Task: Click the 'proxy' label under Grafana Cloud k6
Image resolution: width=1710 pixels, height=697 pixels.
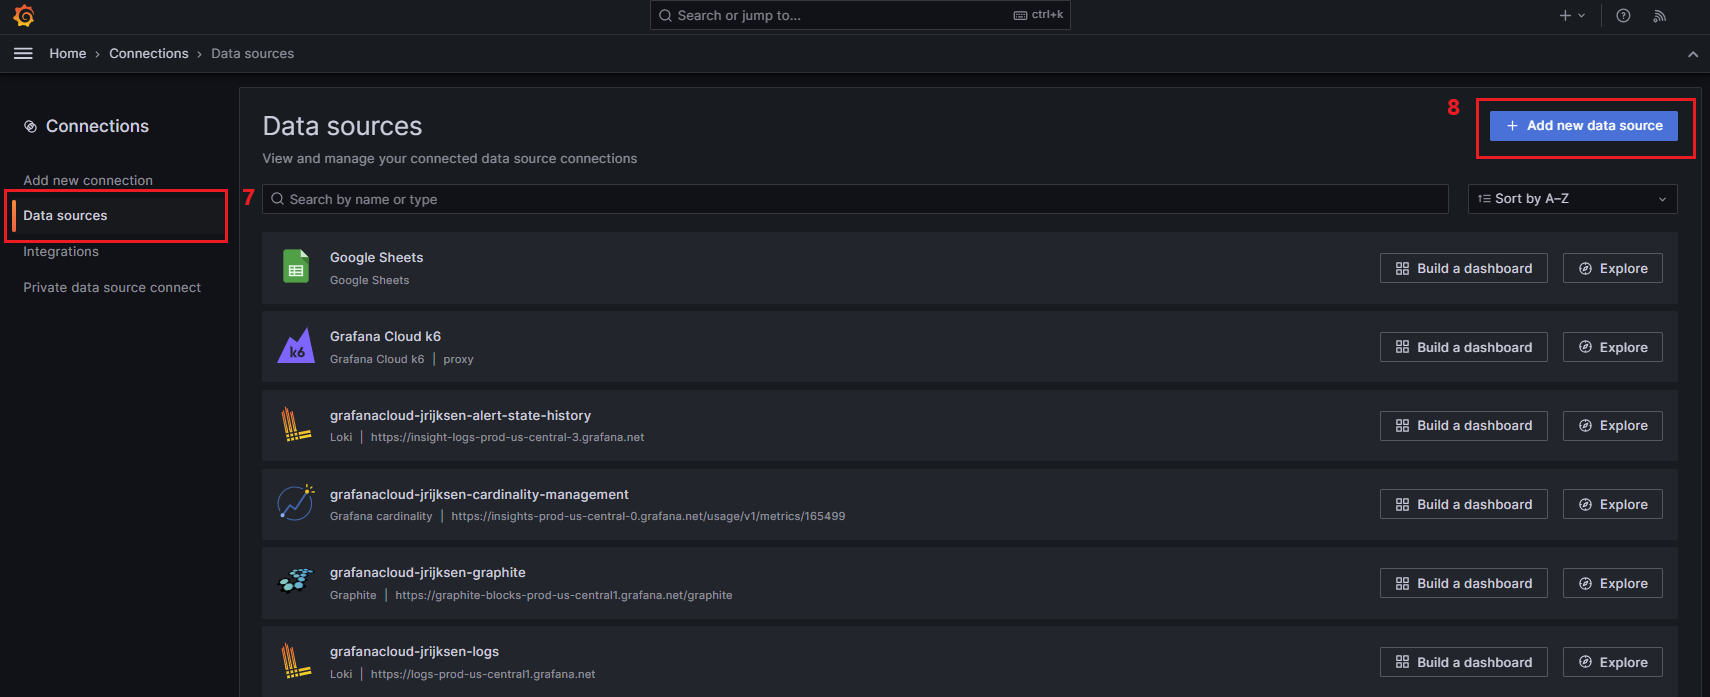Action: click(x=458, y=360)
